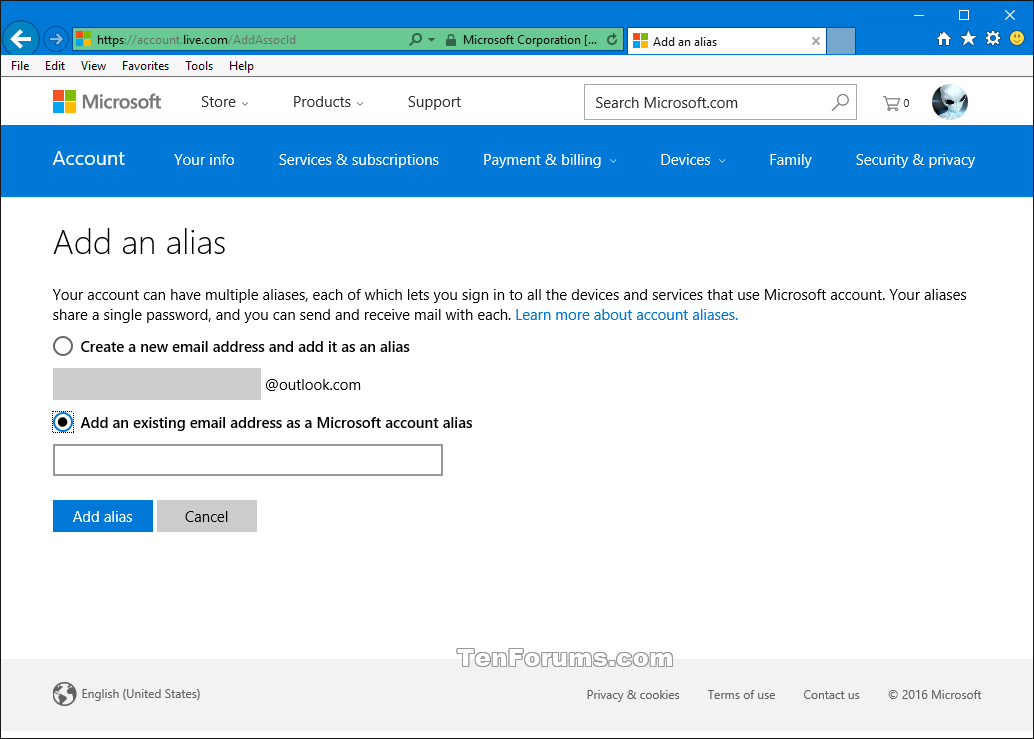The width and height of the screenshot is (1034, 739).
Task: Expand the Payment & billing dropdown
Action: (549, 160)
